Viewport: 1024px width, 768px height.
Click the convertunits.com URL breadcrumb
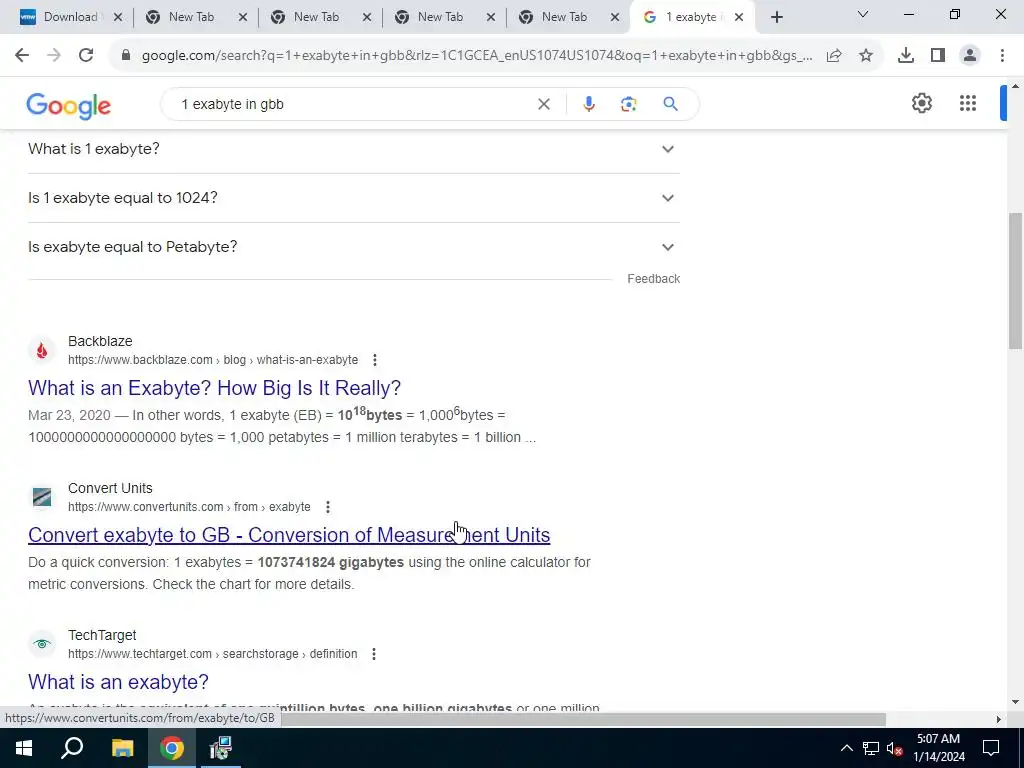(x=189, y=507)
